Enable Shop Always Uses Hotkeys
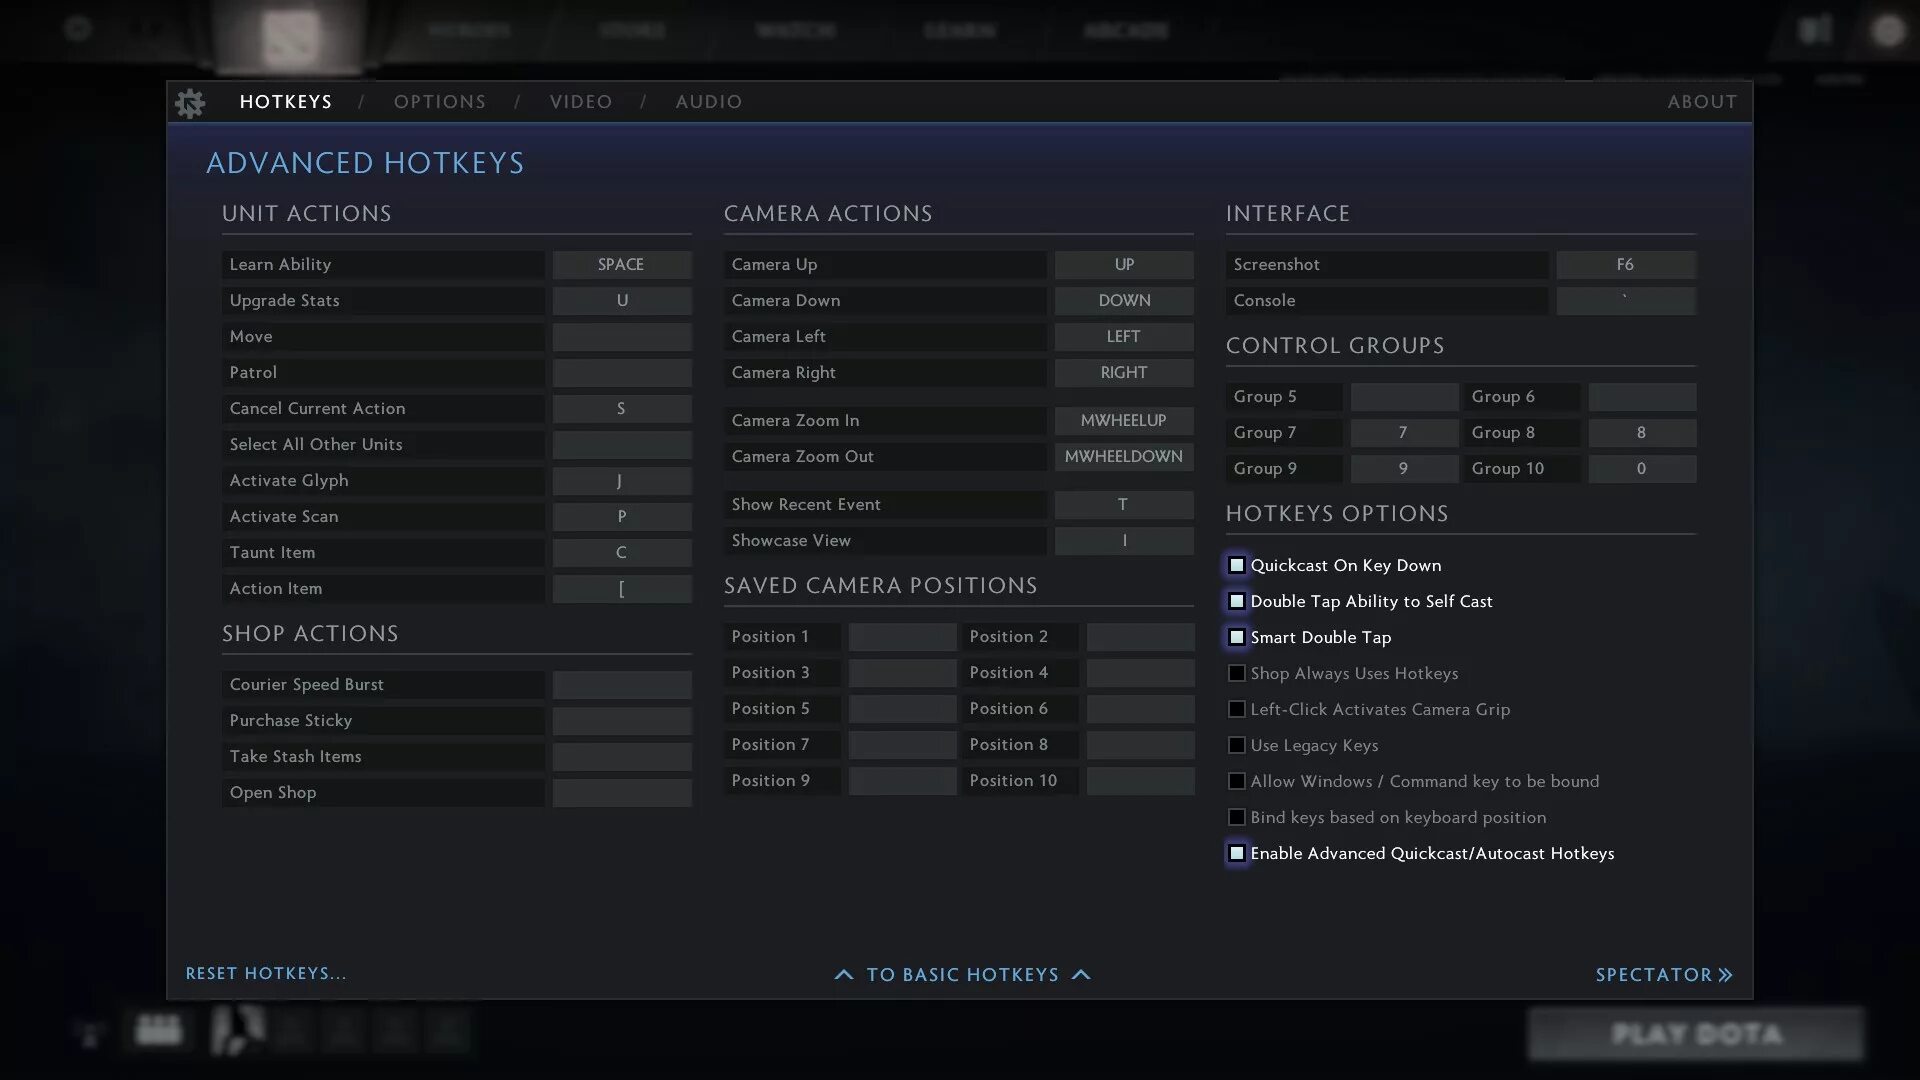The image size is (1920, 1080). [1237, 673]
